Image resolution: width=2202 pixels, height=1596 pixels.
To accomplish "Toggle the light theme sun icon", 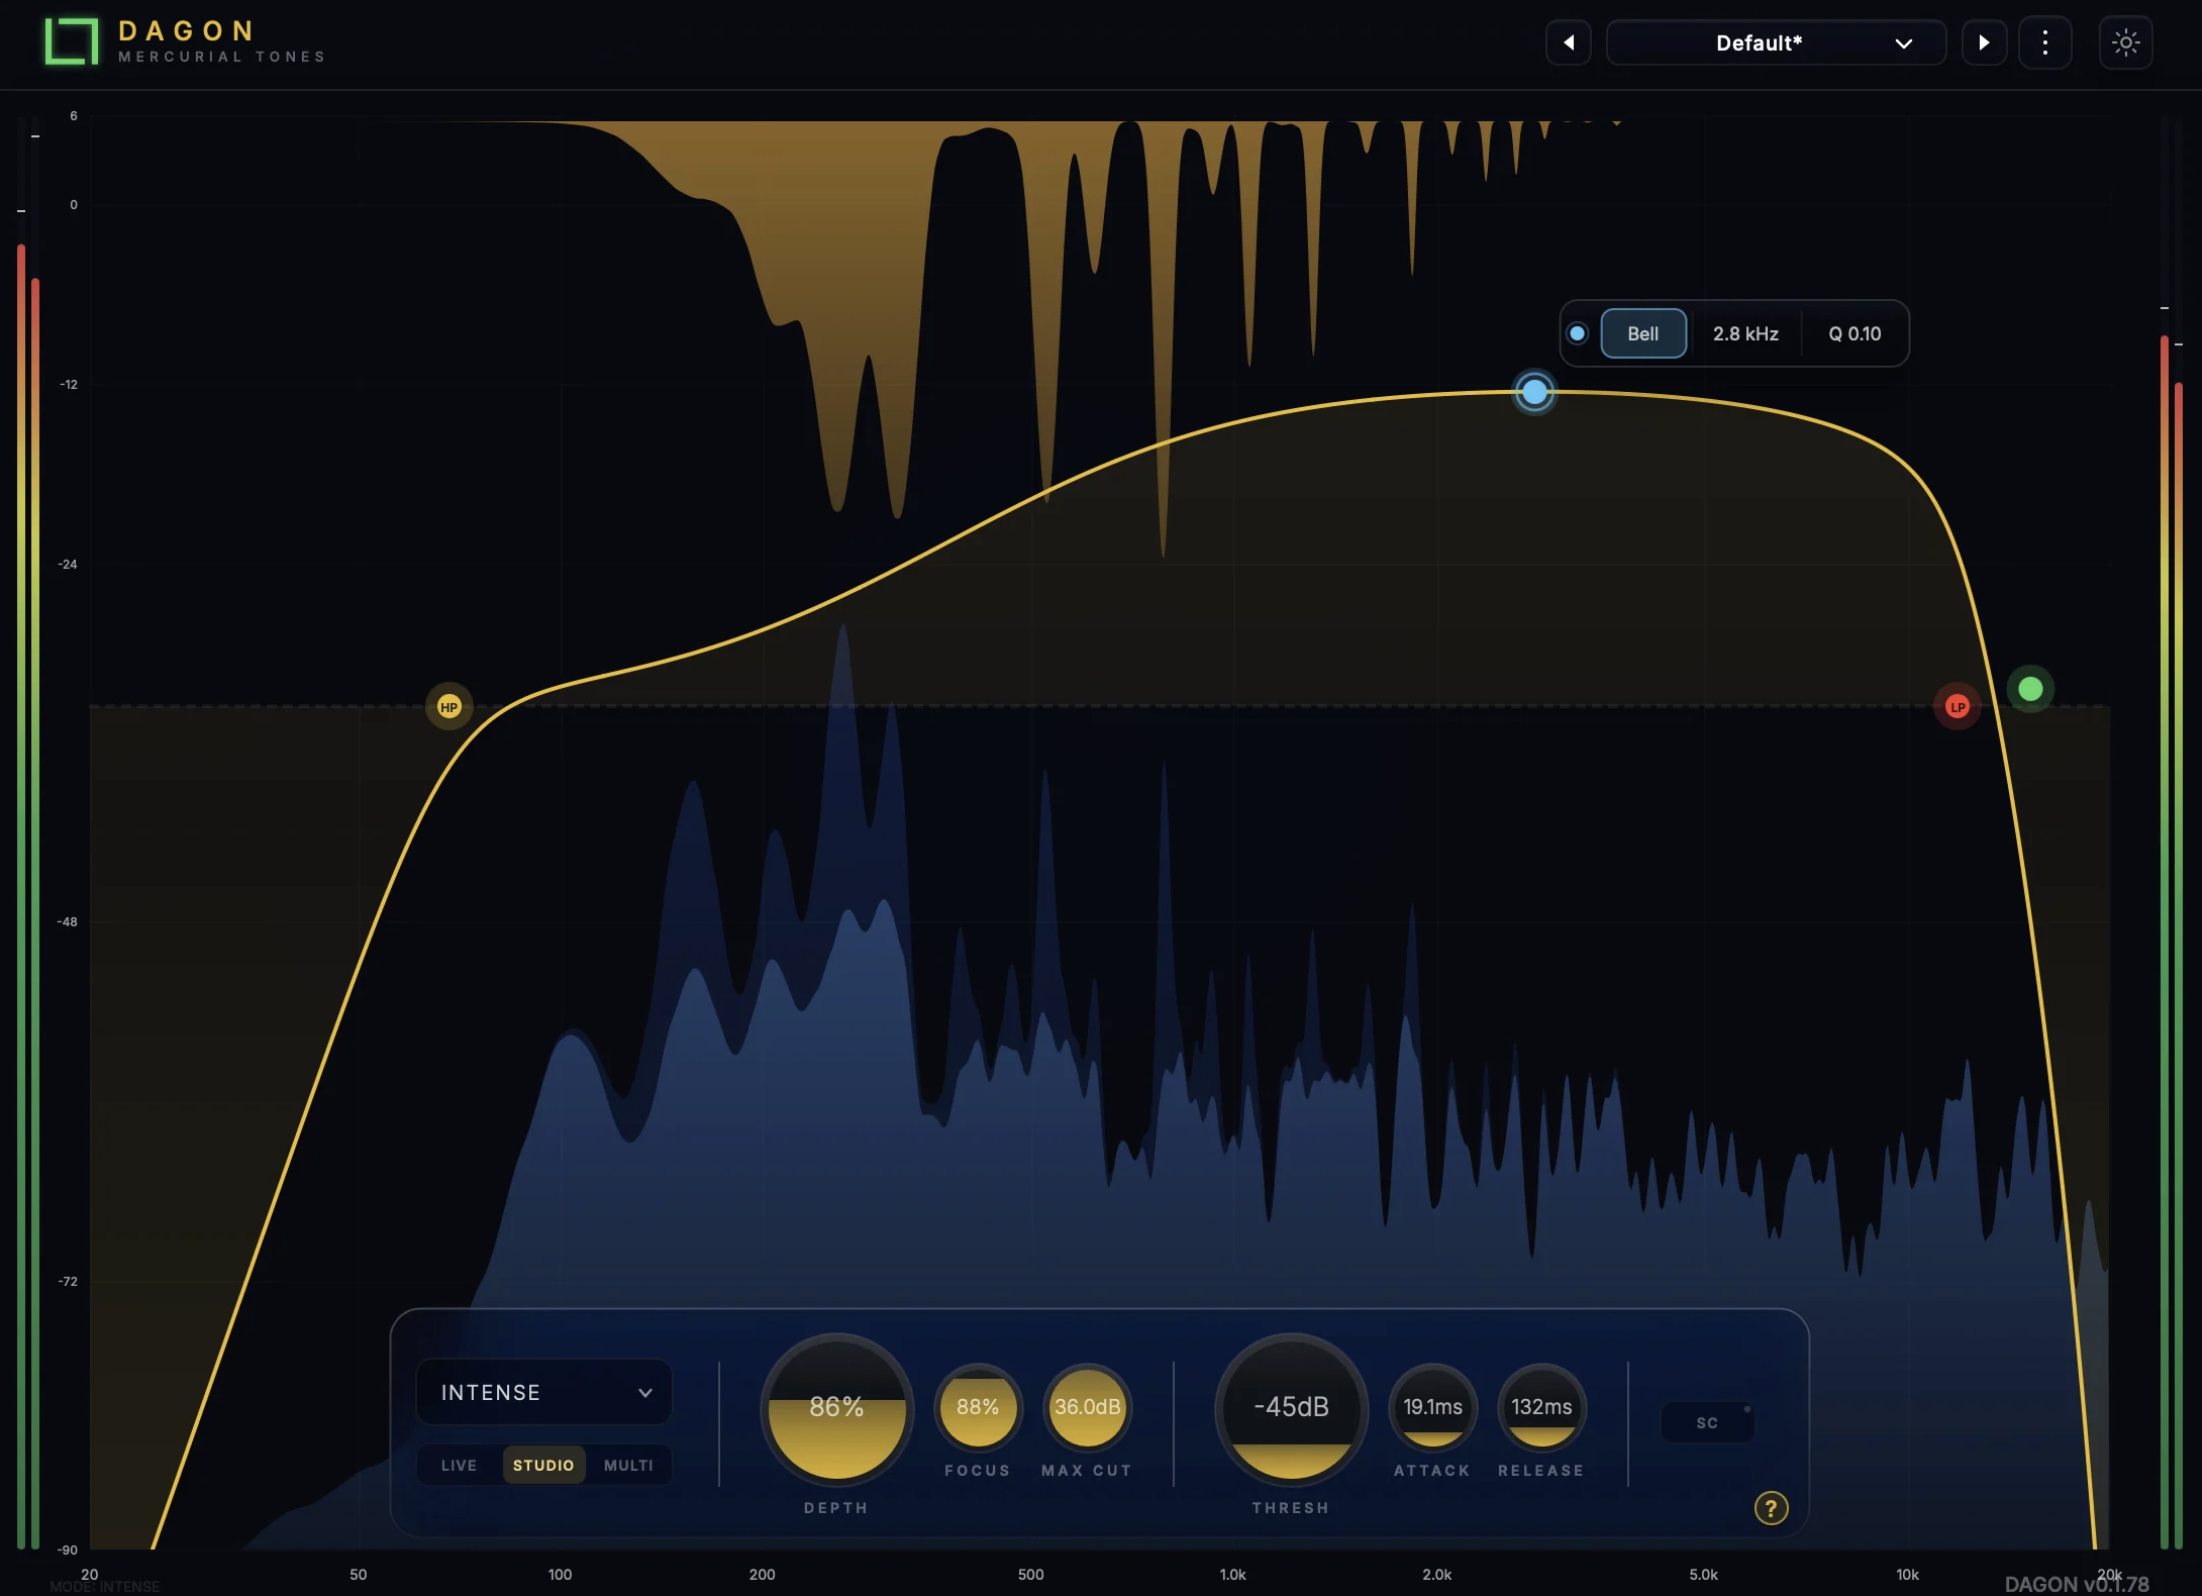I will tap(2126, 43).
